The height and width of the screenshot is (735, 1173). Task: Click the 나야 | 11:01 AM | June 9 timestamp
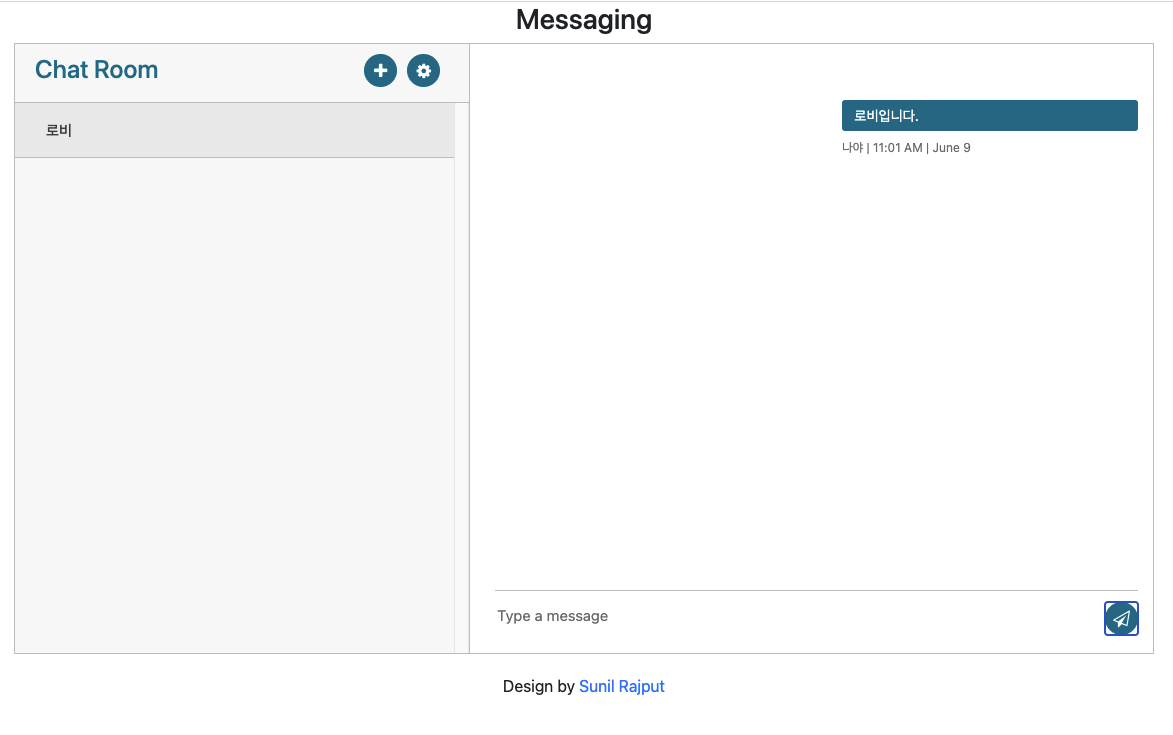click(906, 148)
